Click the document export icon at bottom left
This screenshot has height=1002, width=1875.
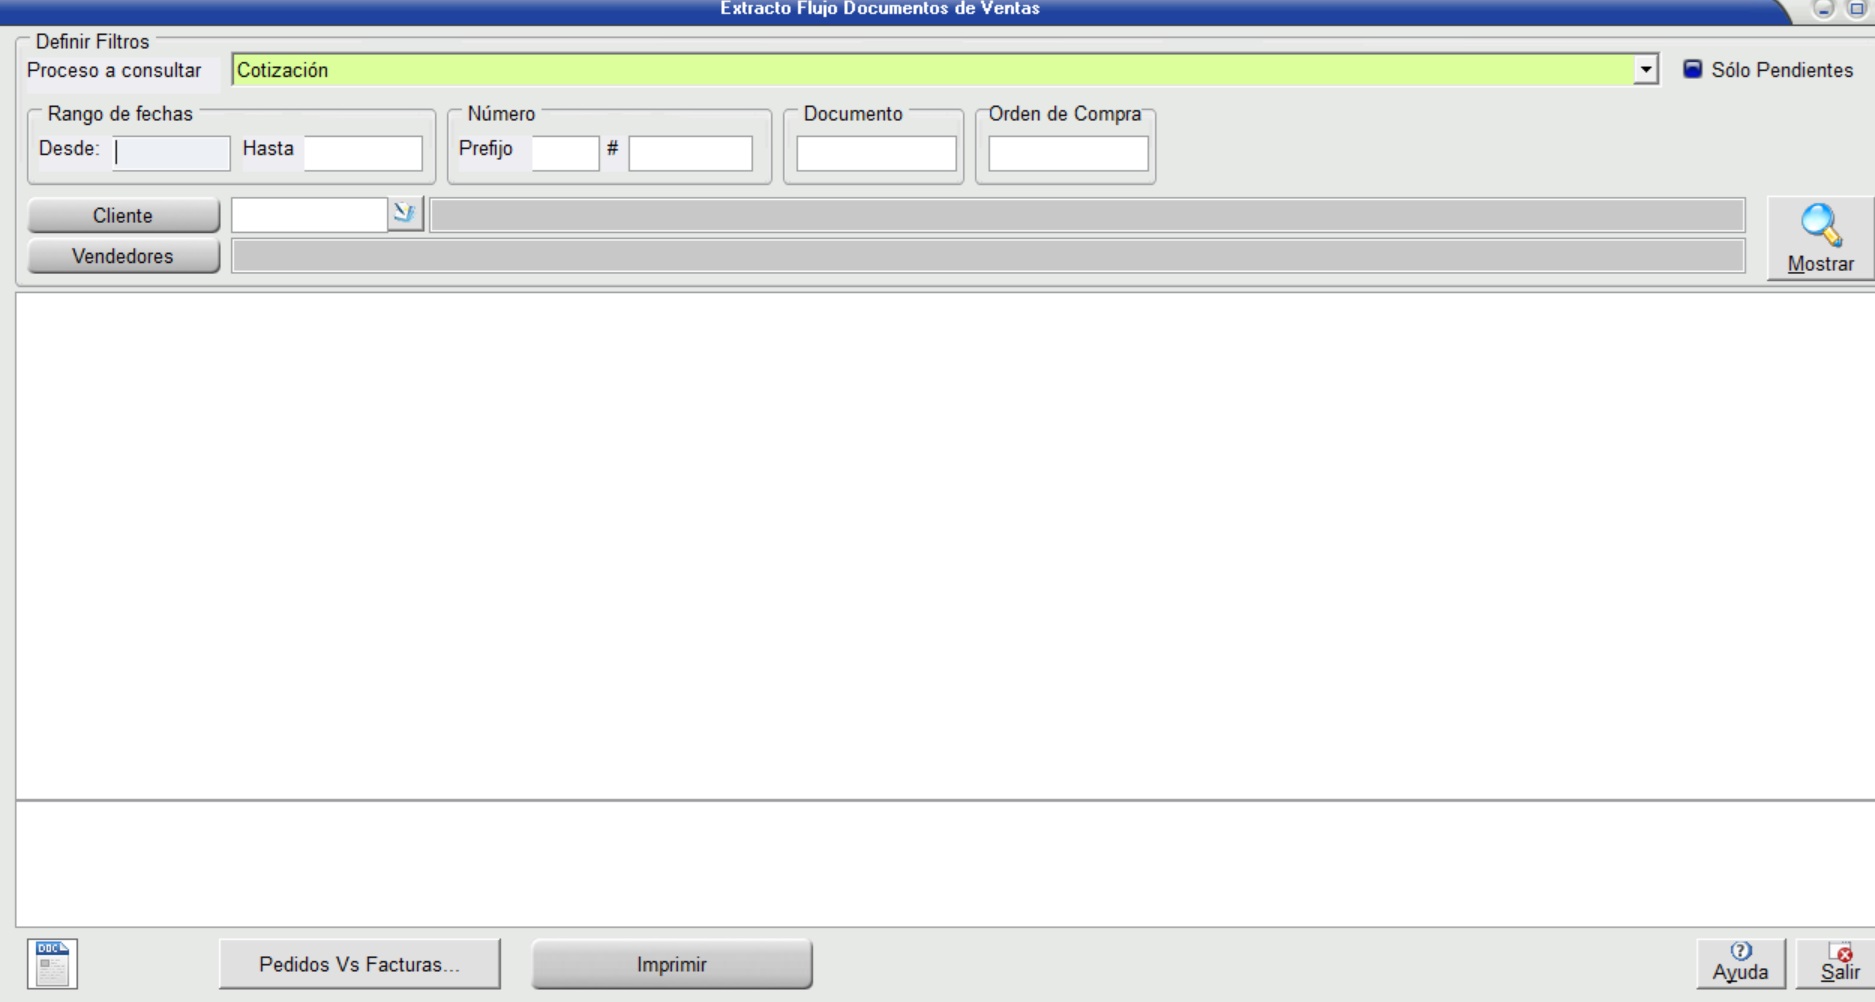(x=52, y=964)
